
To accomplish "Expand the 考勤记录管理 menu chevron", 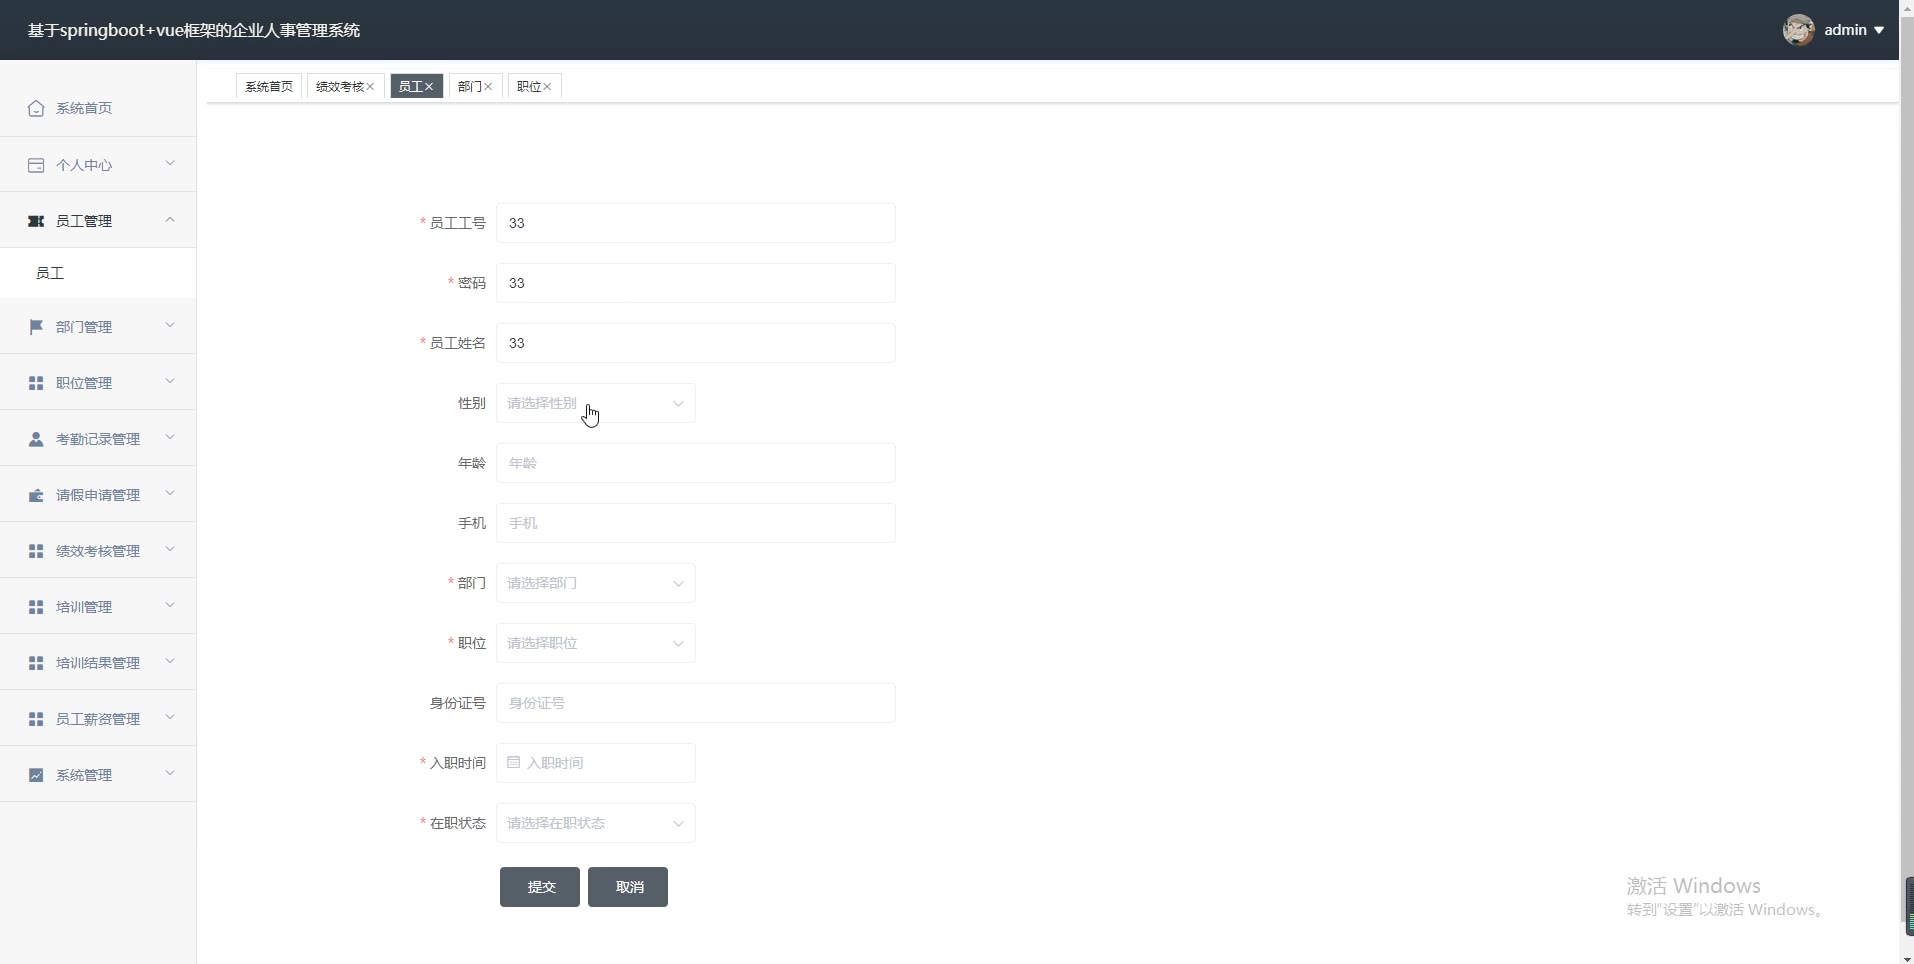I will (170, 437).
